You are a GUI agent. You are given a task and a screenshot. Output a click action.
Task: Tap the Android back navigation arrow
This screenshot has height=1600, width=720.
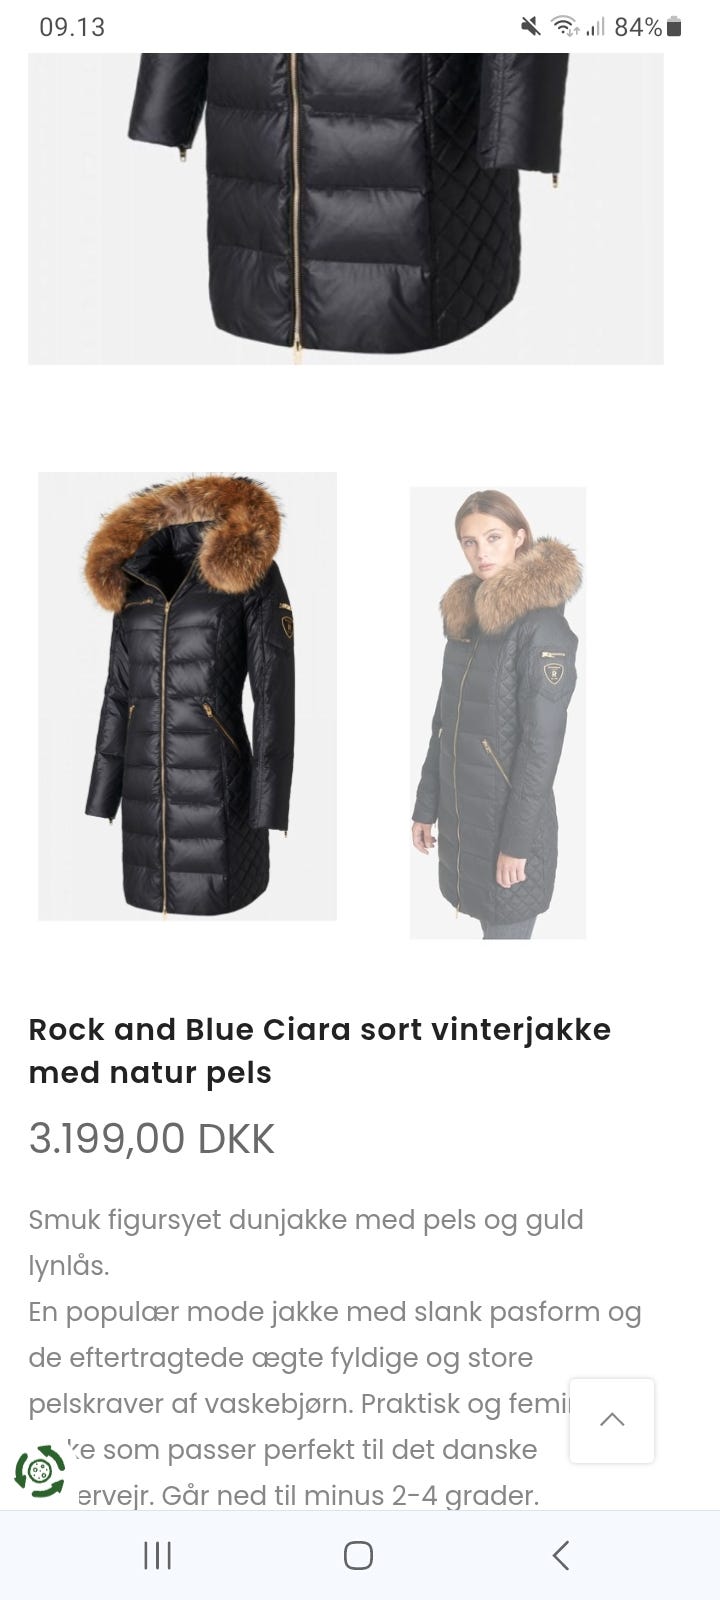[x=561, y=1555]
